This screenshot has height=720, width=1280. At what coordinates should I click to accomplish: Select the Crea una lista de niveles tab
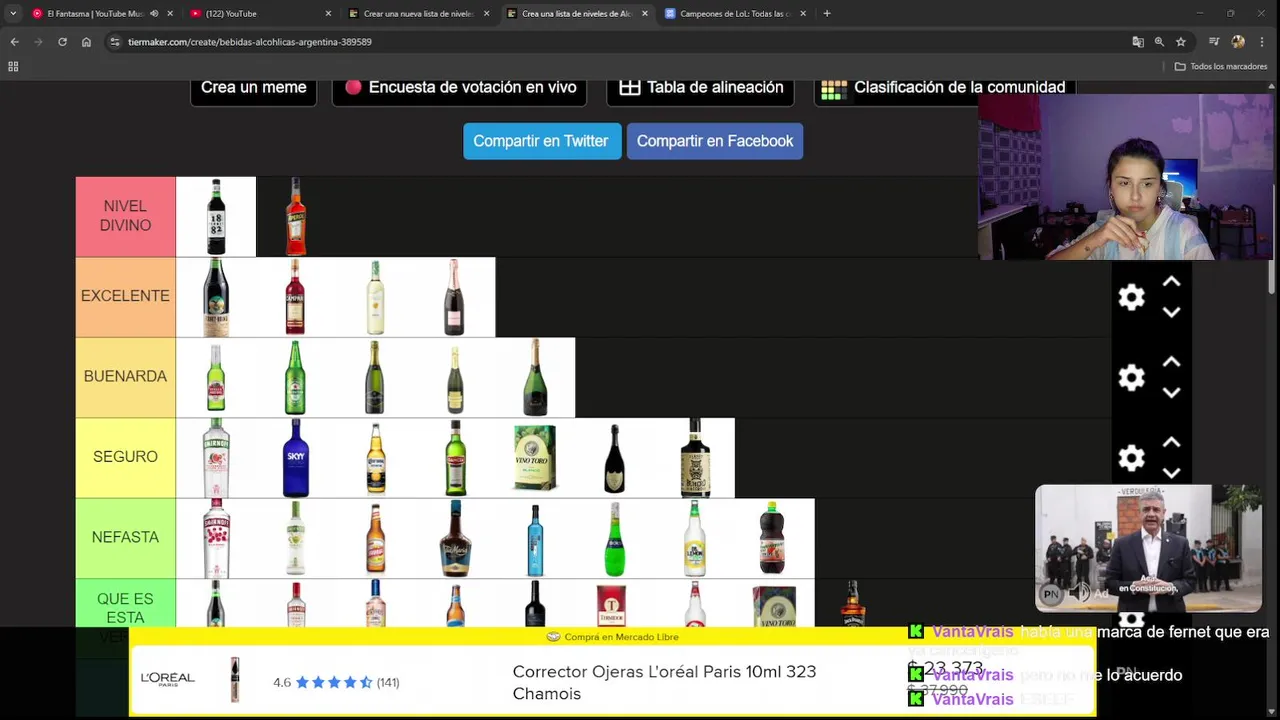(576, 13)
